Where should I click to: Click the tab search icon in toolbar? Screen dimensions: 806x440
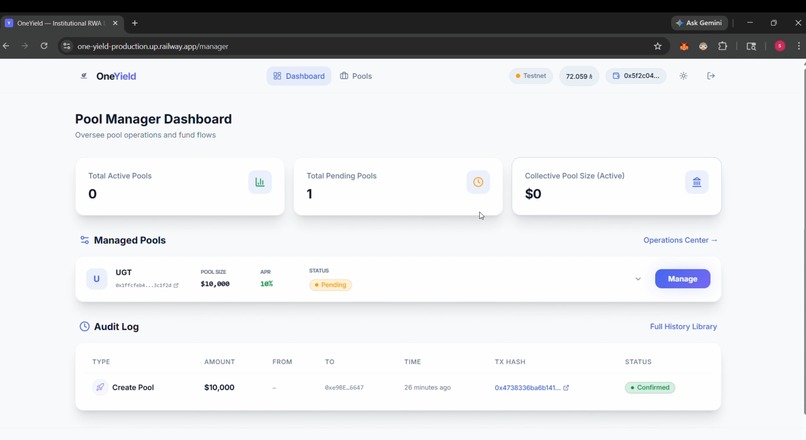pyautogui.click(x=751, y=46)
